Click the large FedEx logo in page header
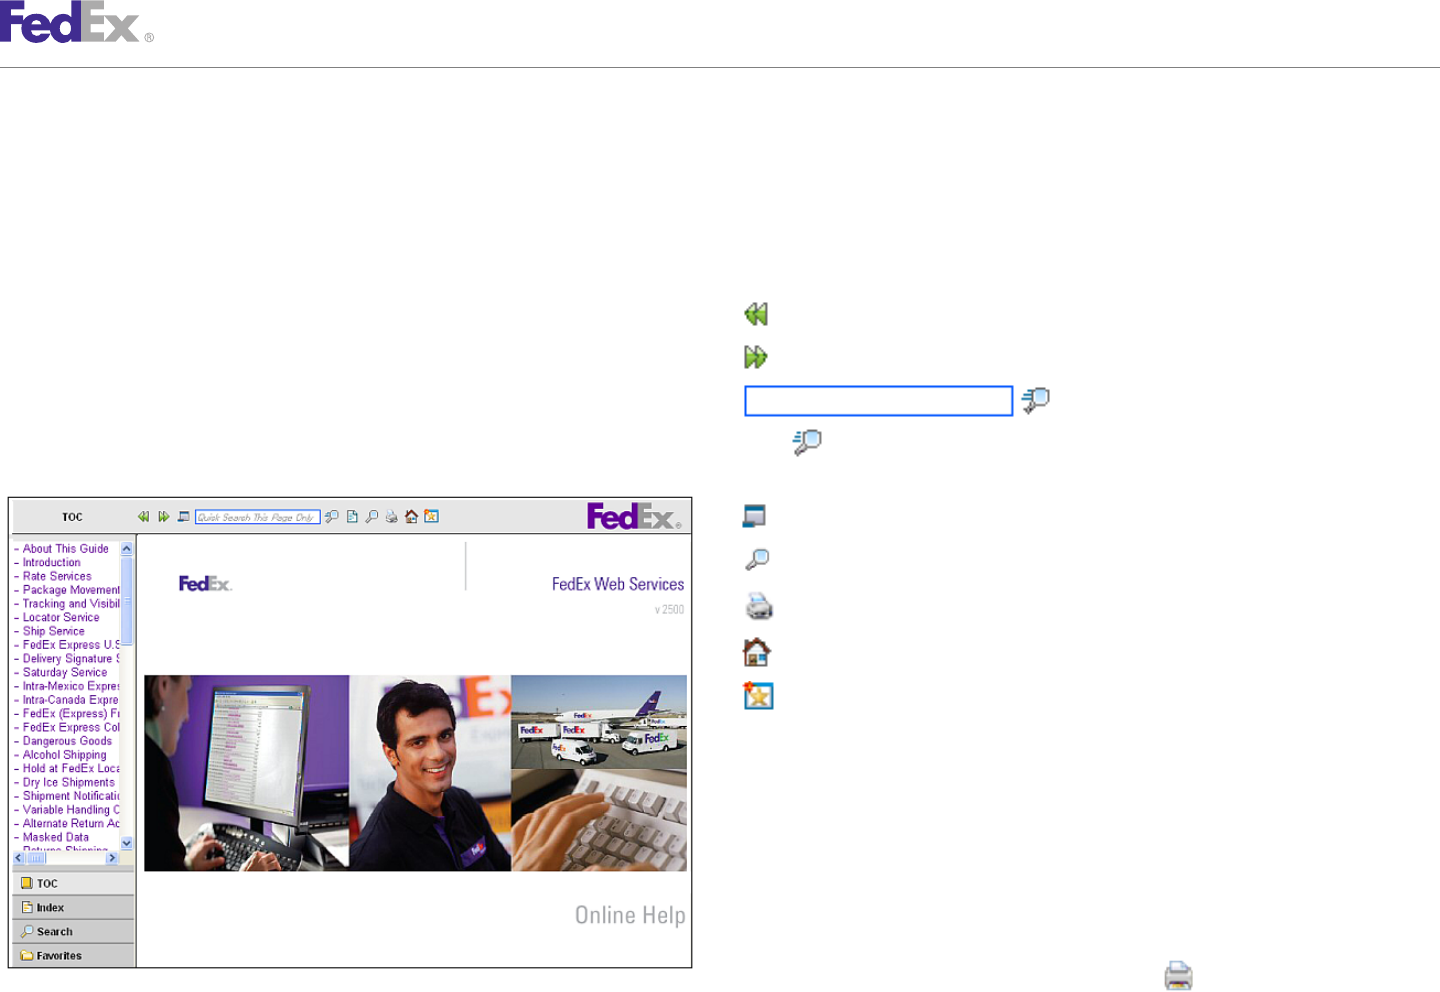The width and height of the screenshot is (1440, 992). (x=77, y=22)
